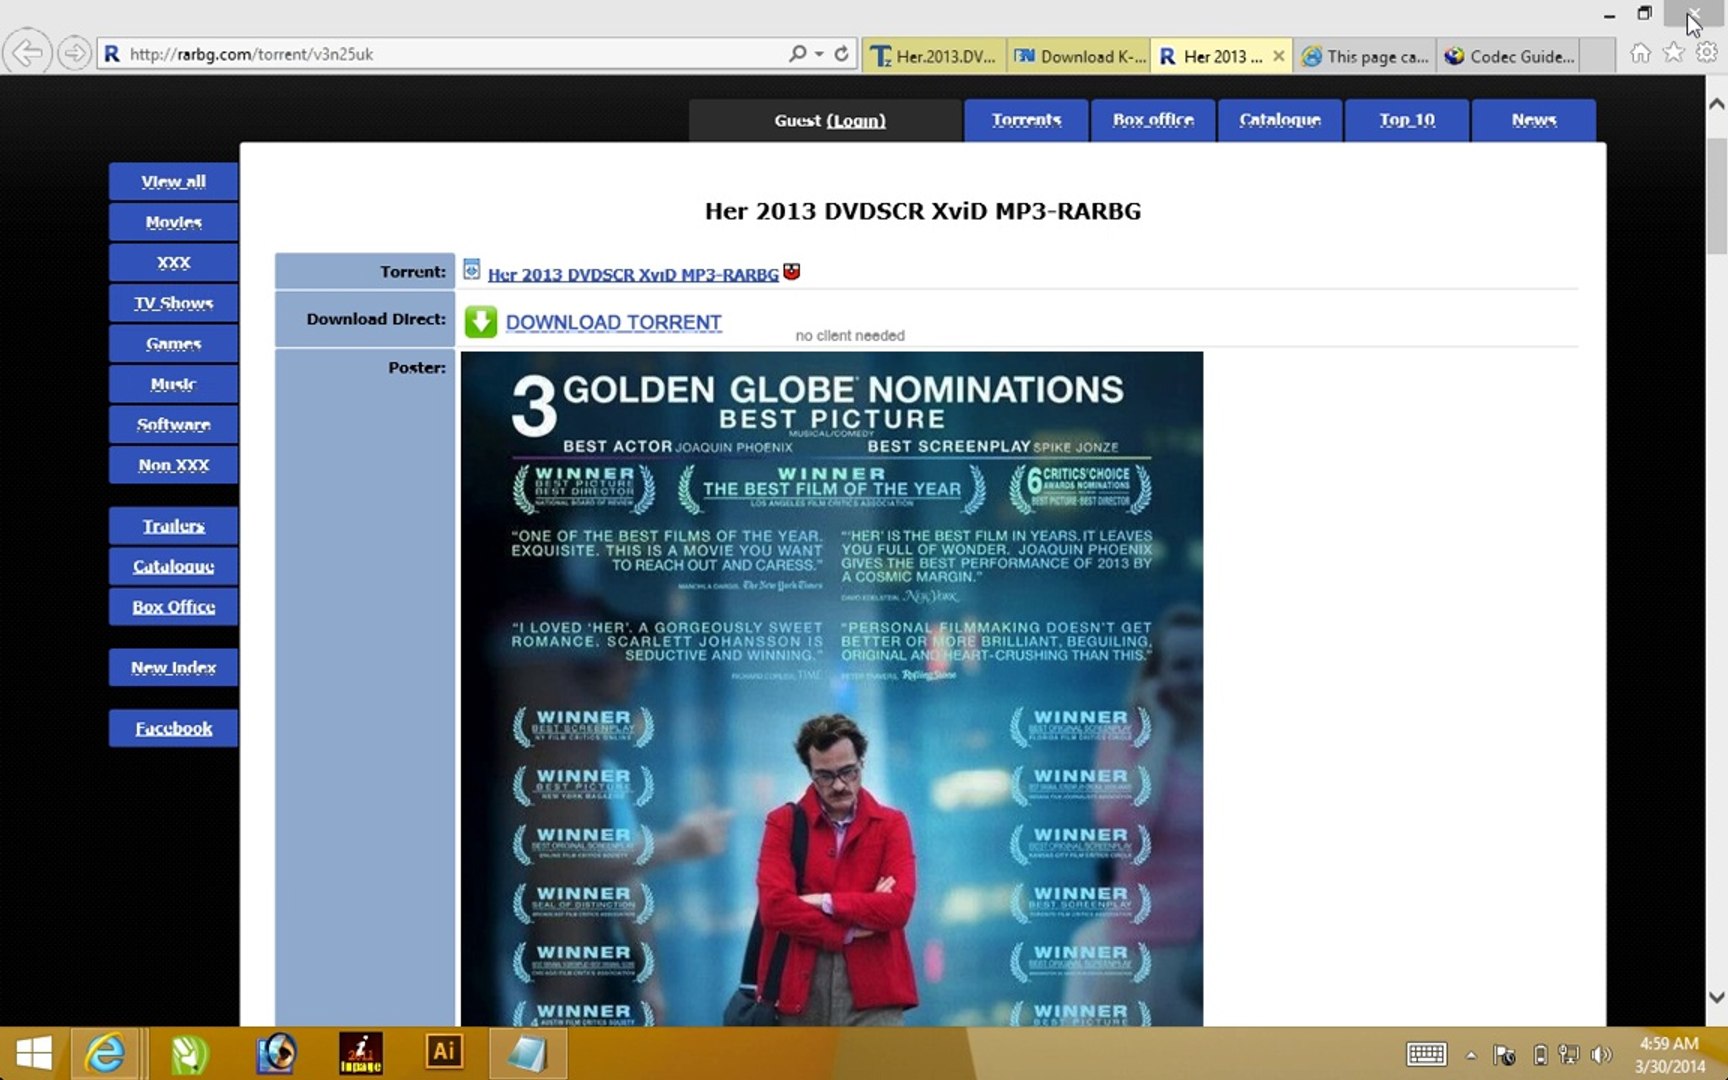Image resolution: width=1728 pixels, height=1080 pixels.
Task: Click the DOWNLOAD TORRENT link
Action: 614,322
